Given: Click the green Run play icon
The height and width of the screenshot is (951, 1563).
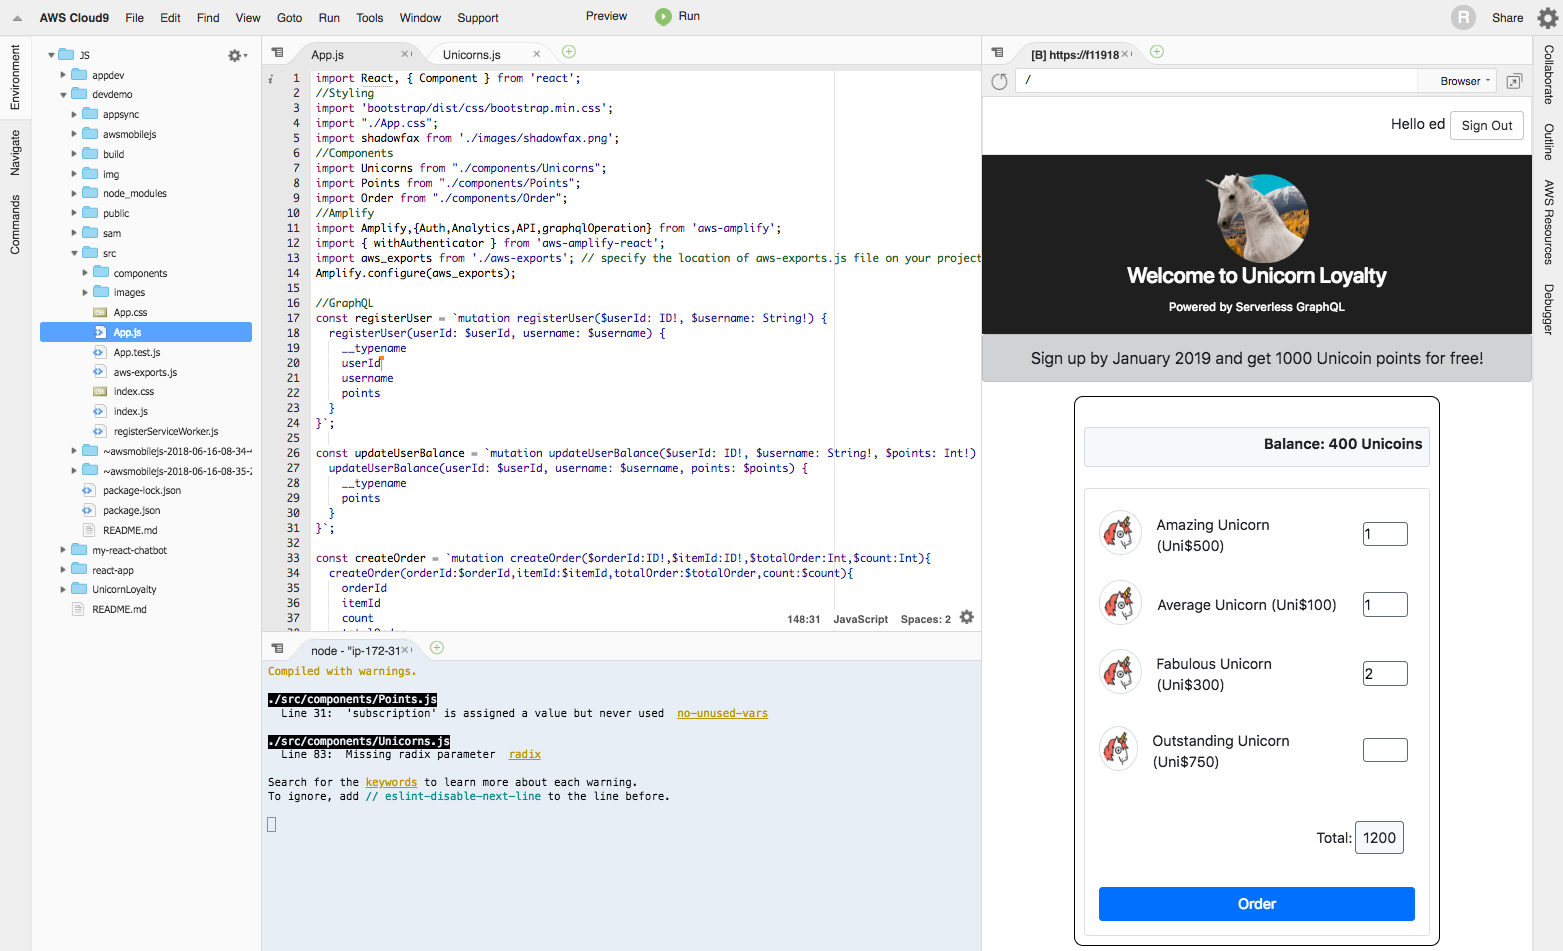Looking at the screenshot, I should tap(663, 16).
